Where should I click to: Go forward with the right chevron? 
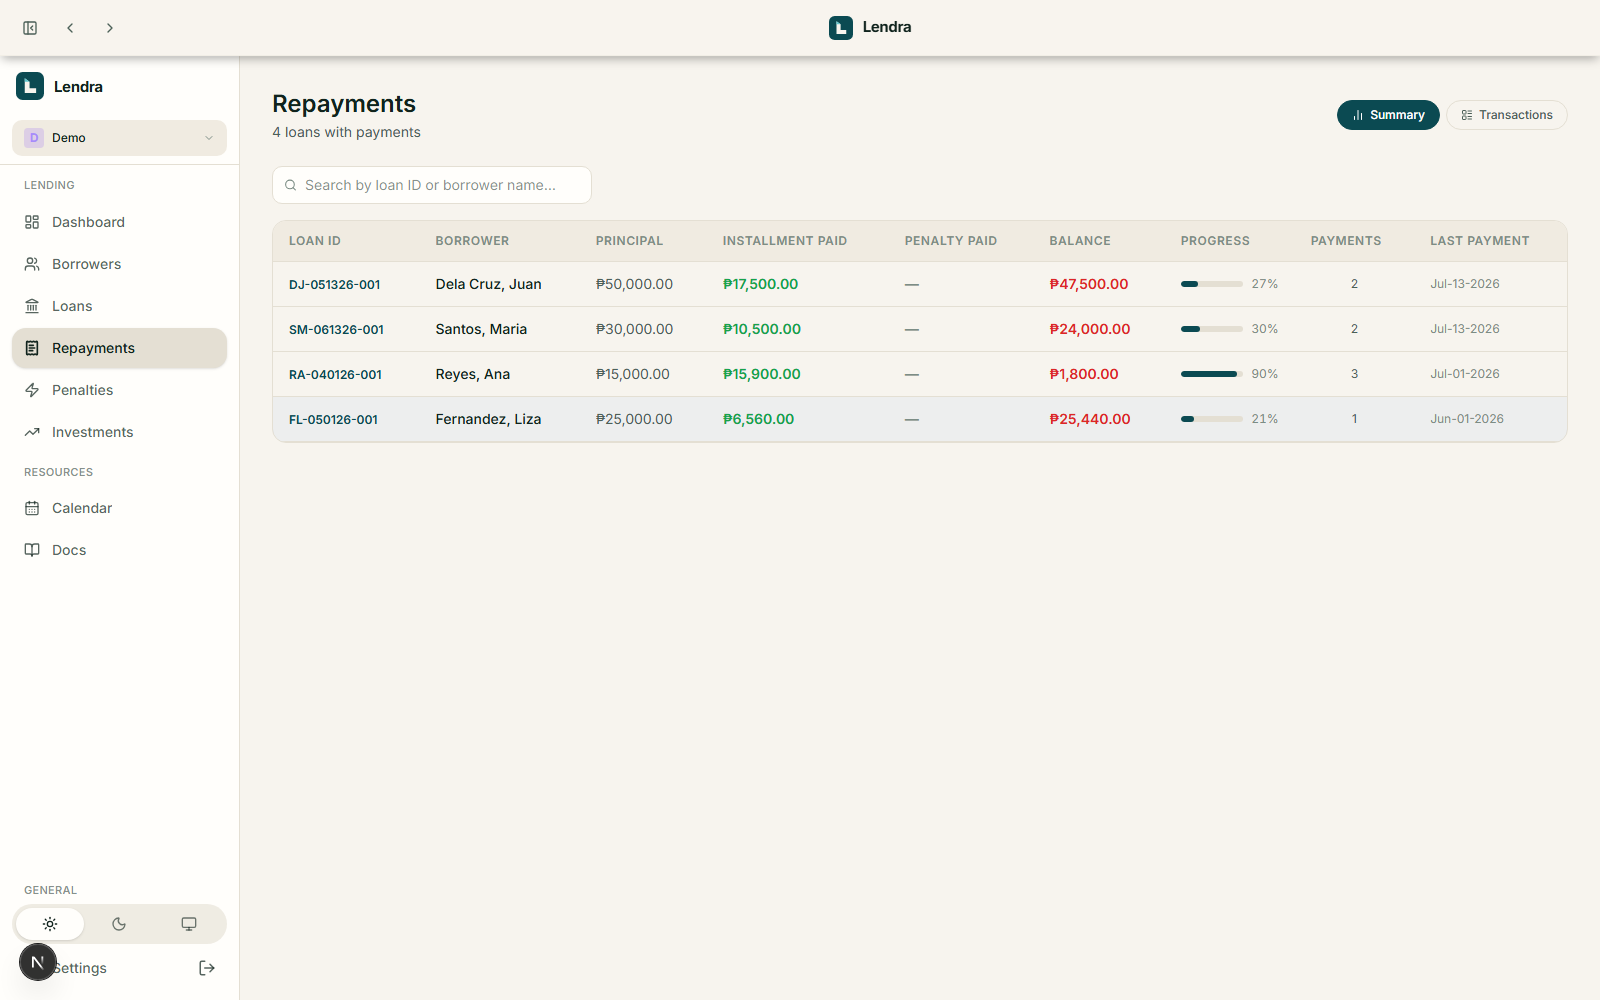(110, 28)
